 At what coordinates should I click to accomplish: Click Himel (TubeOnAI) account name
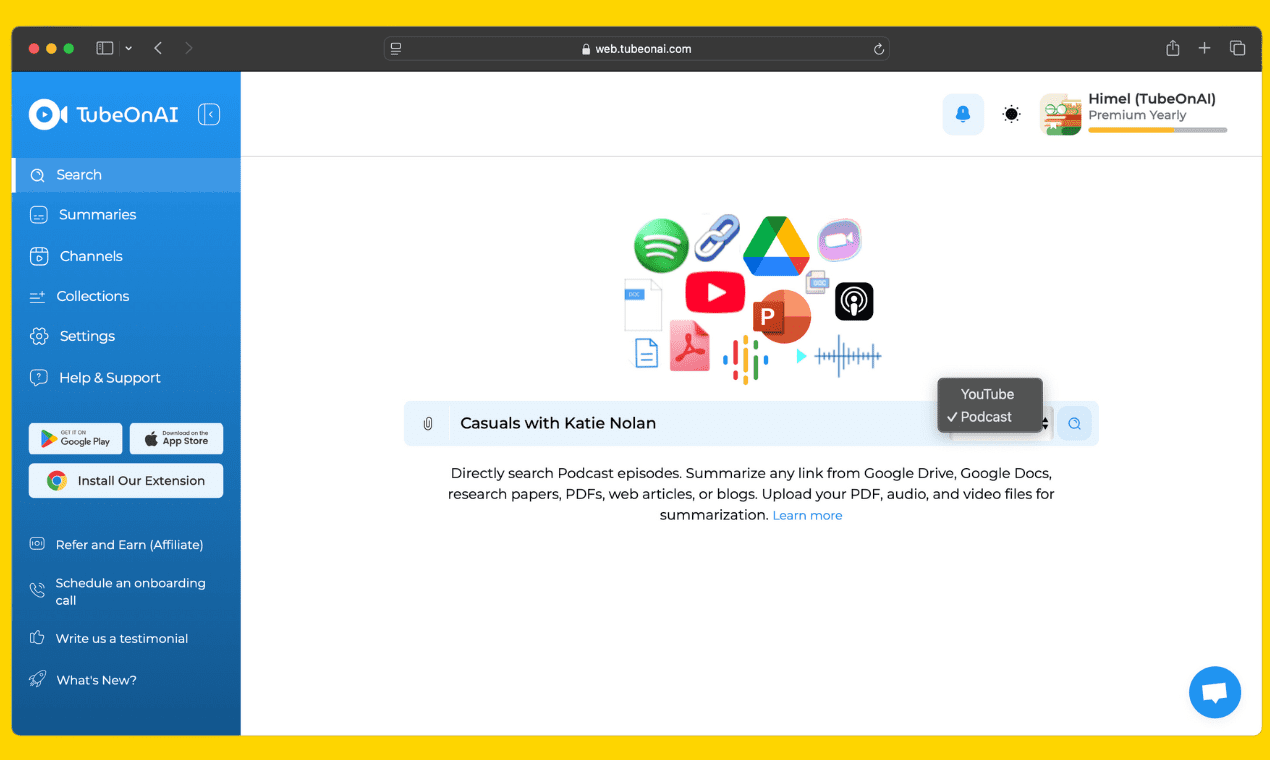coord(1152,99)
